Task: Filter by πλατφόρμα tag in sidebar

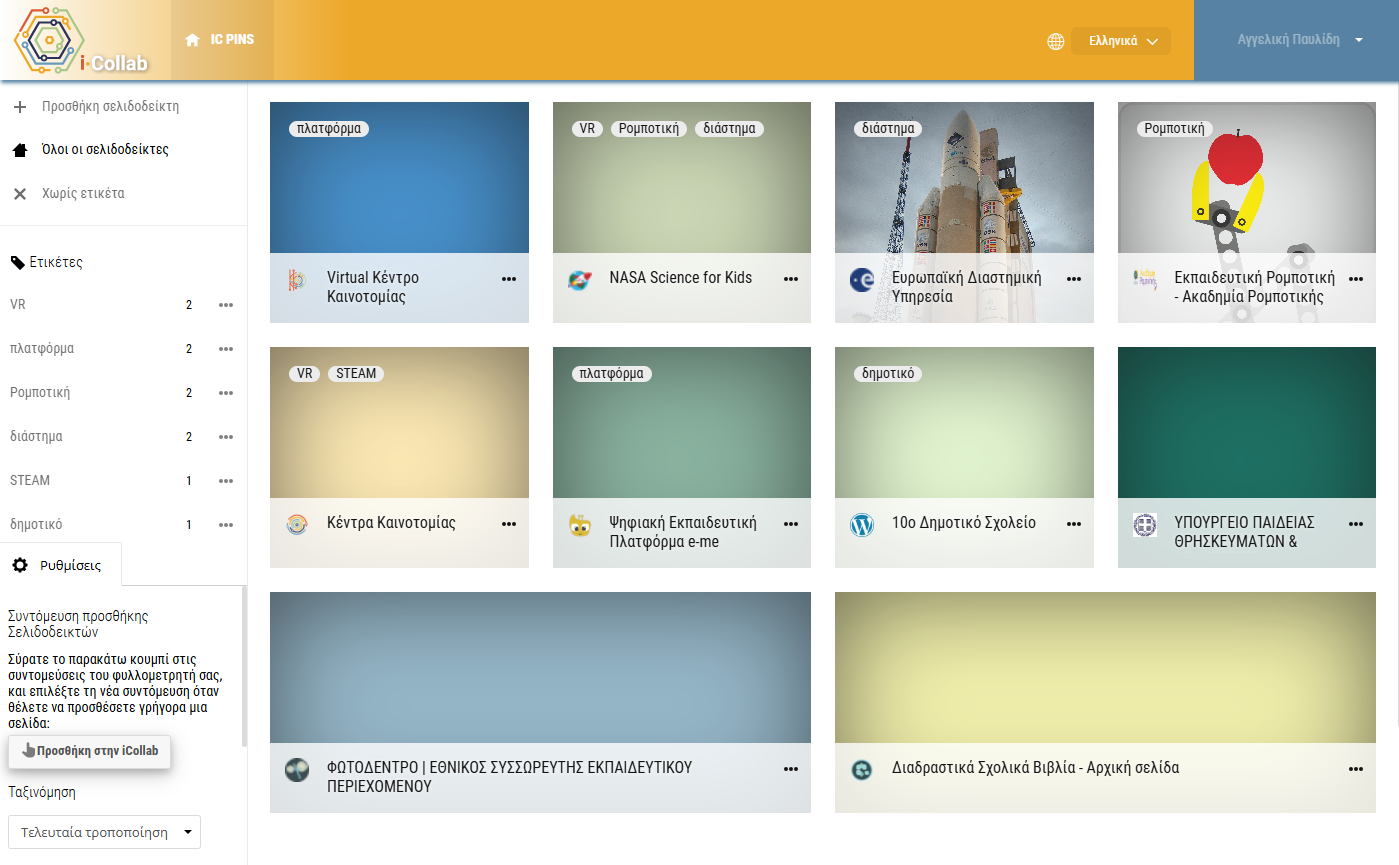Action: pyautogui.click(x=42, y=349)
